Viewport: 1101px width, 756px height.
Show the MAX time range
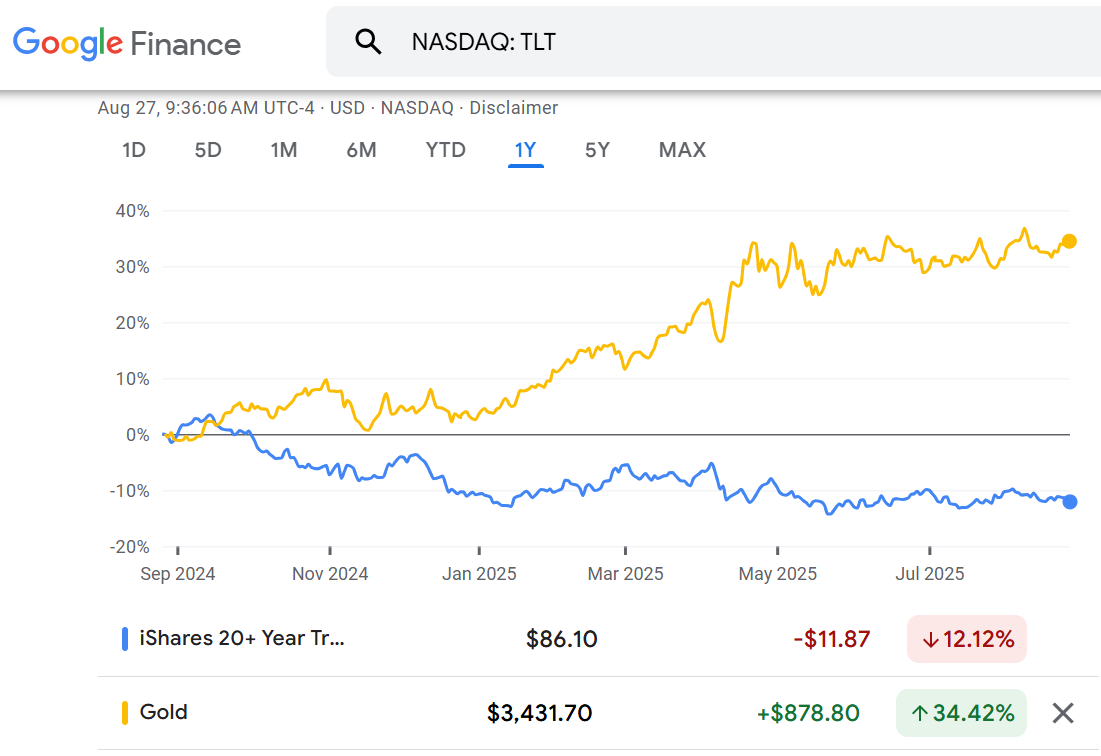pyautogui.click(x=683, y=150)
